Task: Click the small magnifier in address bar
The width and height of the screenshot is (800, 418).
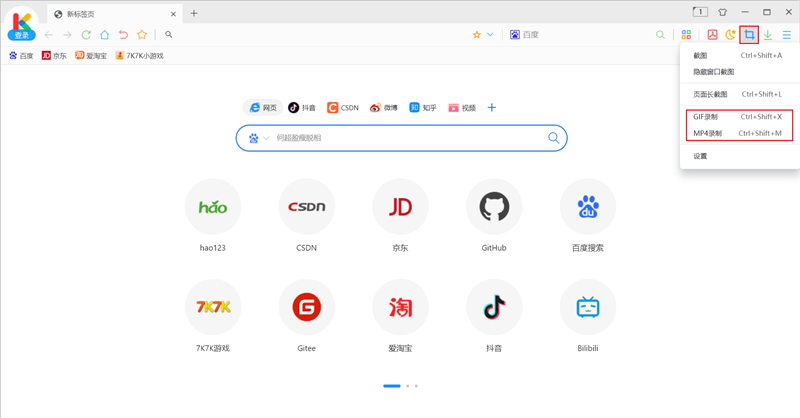Action: point(168,35)
